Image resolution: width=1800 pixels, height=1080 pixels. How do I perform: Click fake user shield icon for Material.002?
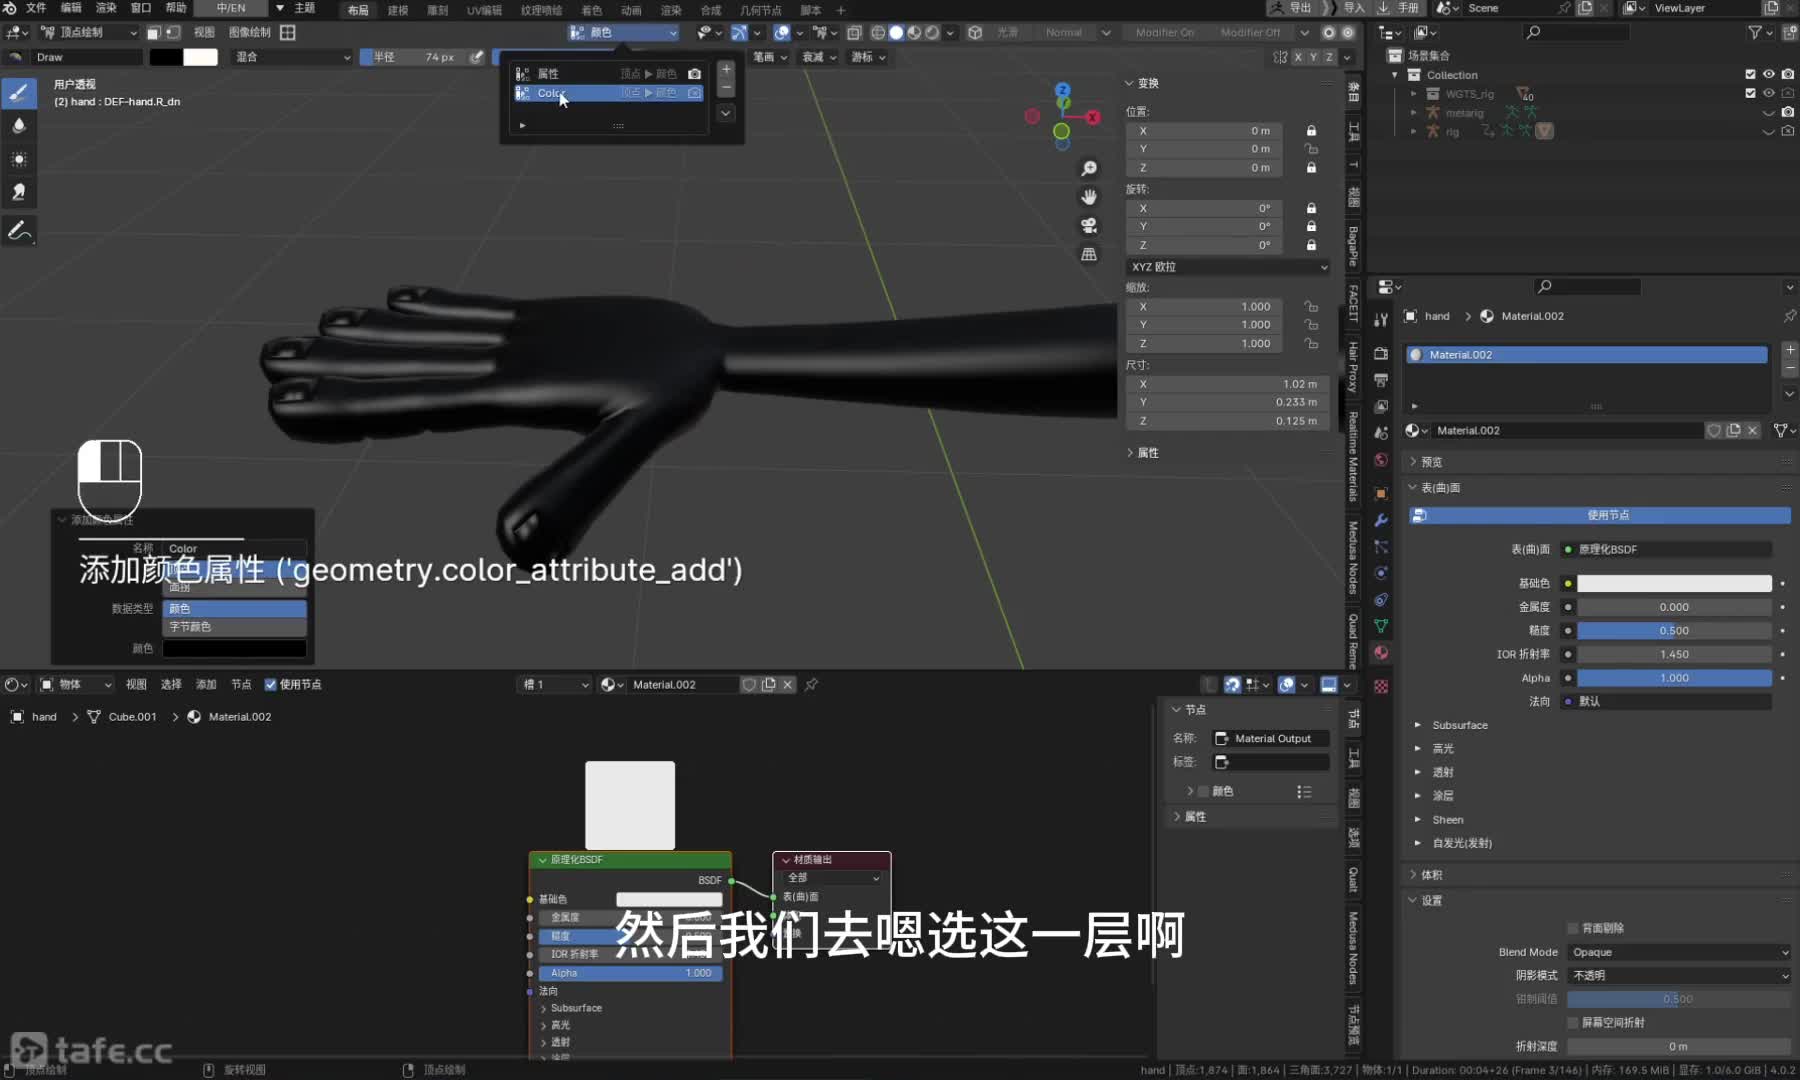tap(1714, 430)
